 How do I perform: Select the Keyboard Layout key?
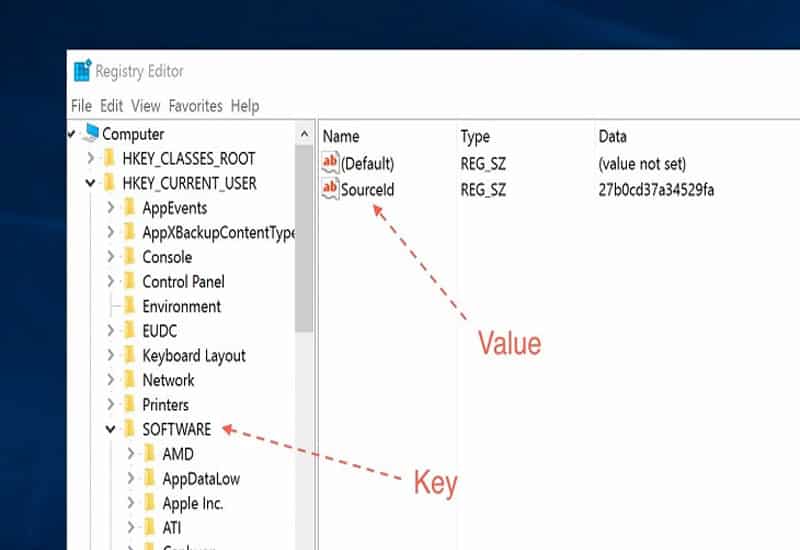(x=193, y=356)
